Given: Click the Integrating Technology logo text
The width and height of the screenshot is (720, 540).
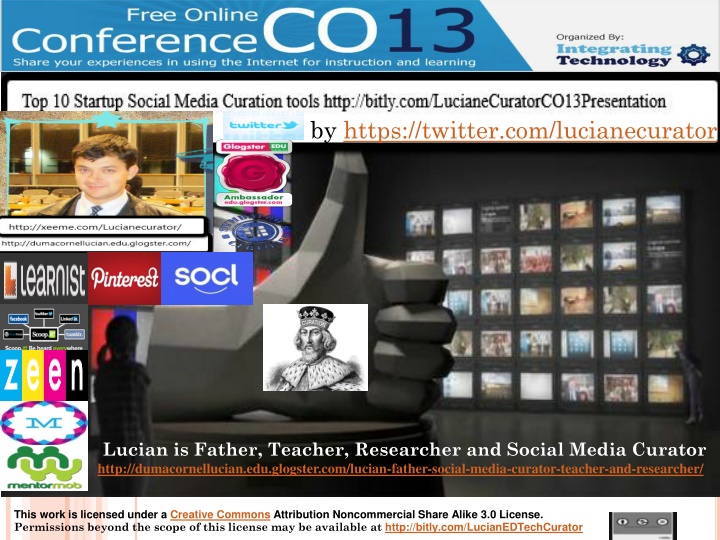Looking at the screenshot, I should pos(614,55).
